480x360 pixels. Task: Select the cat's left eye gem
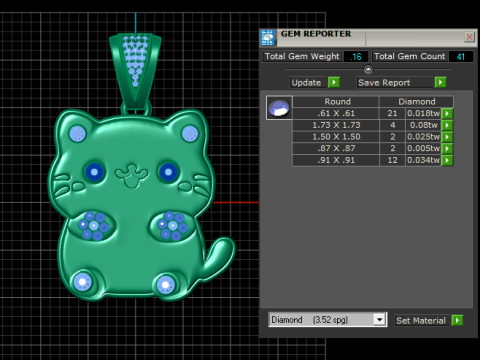tap(95, 172)
